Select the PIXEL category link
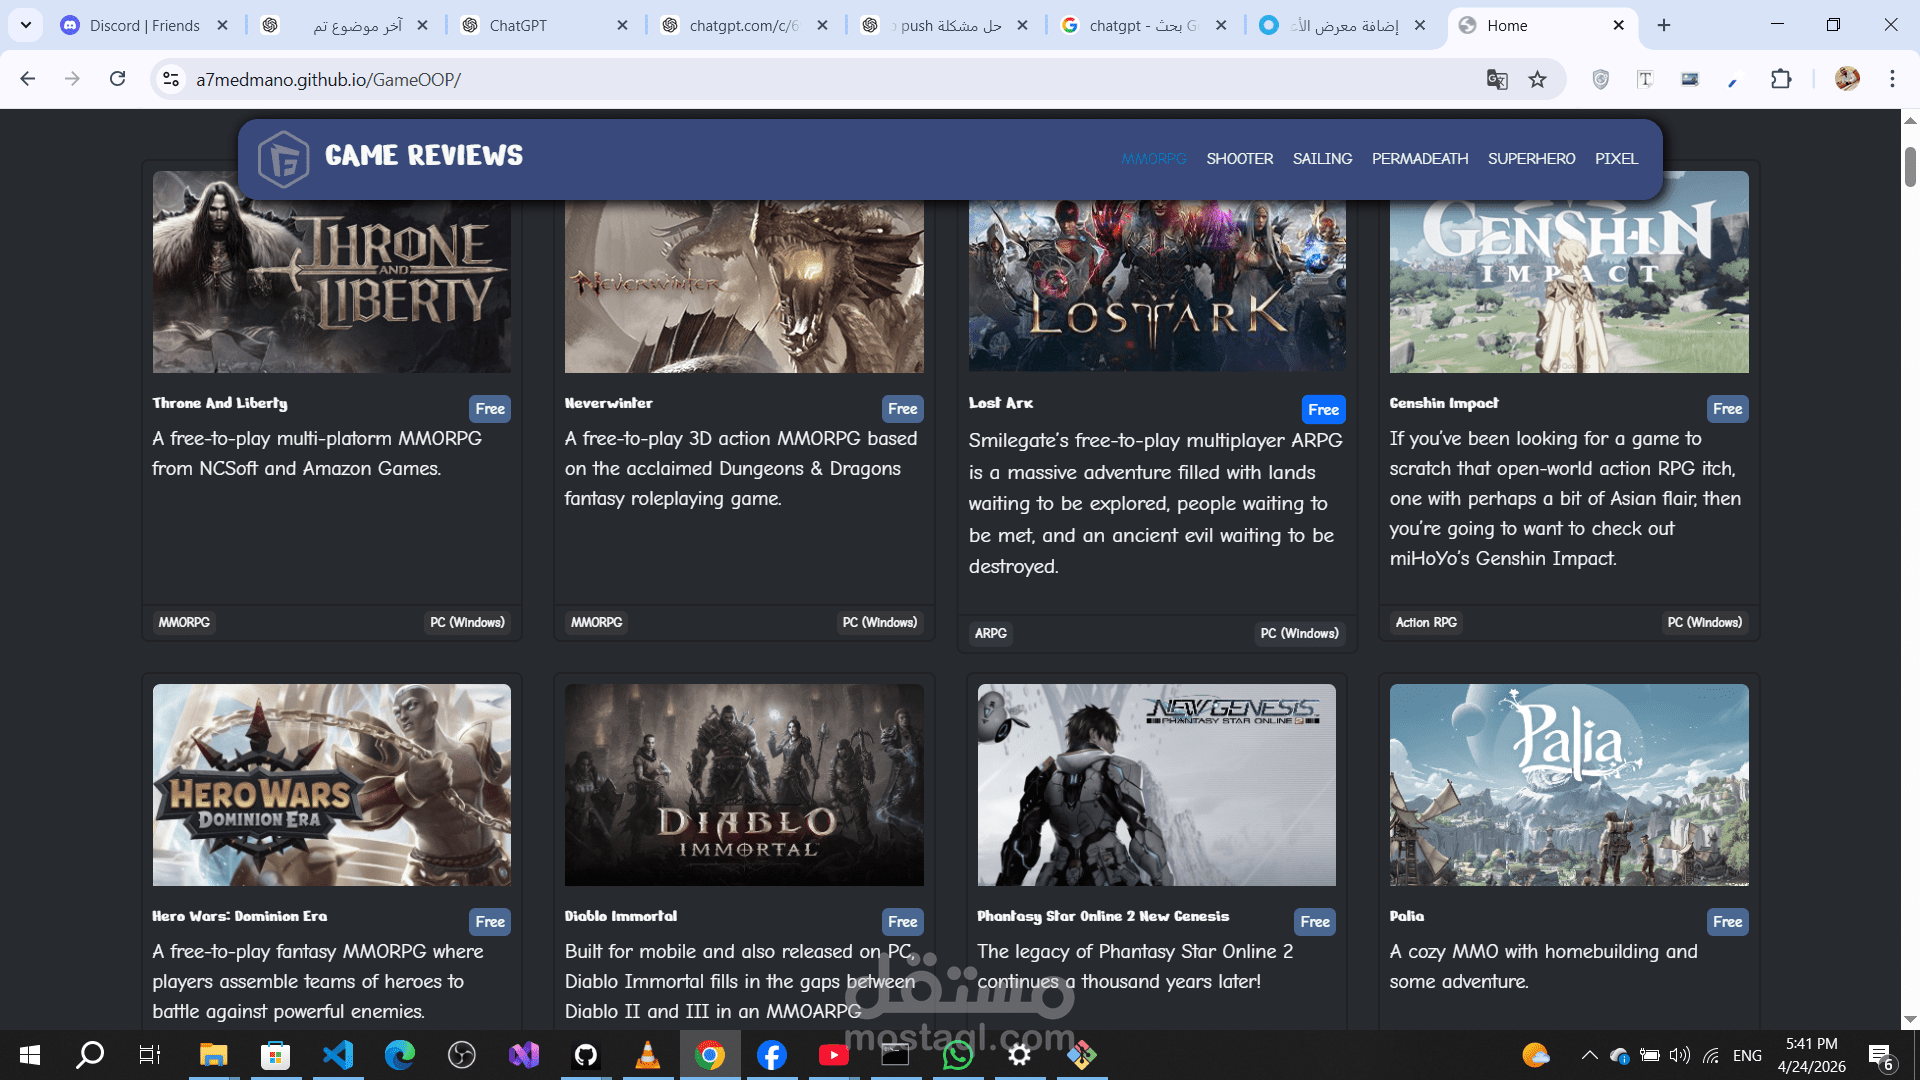The image size is (1920, 1080). [x=1616, y=158]
